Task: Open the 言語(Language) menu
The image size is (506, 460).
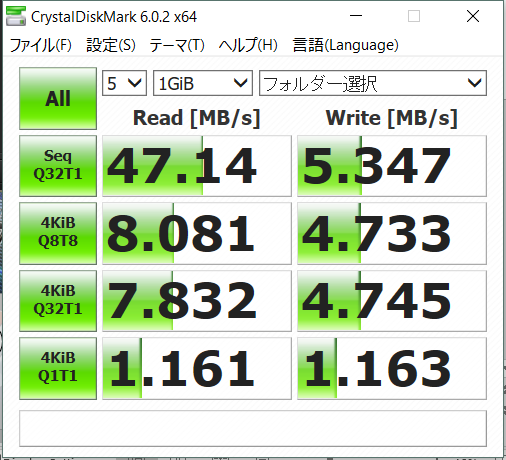Action: click(345, 45)
